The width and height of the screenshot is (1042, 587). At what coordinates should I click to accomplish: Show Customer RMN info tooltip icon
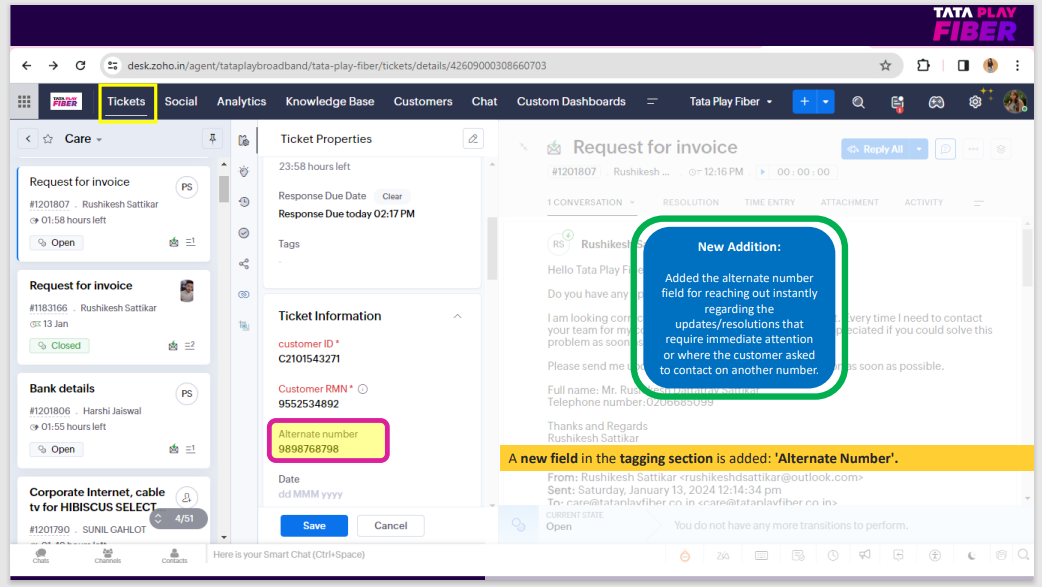pyautogui.click(x=363, y=389)
